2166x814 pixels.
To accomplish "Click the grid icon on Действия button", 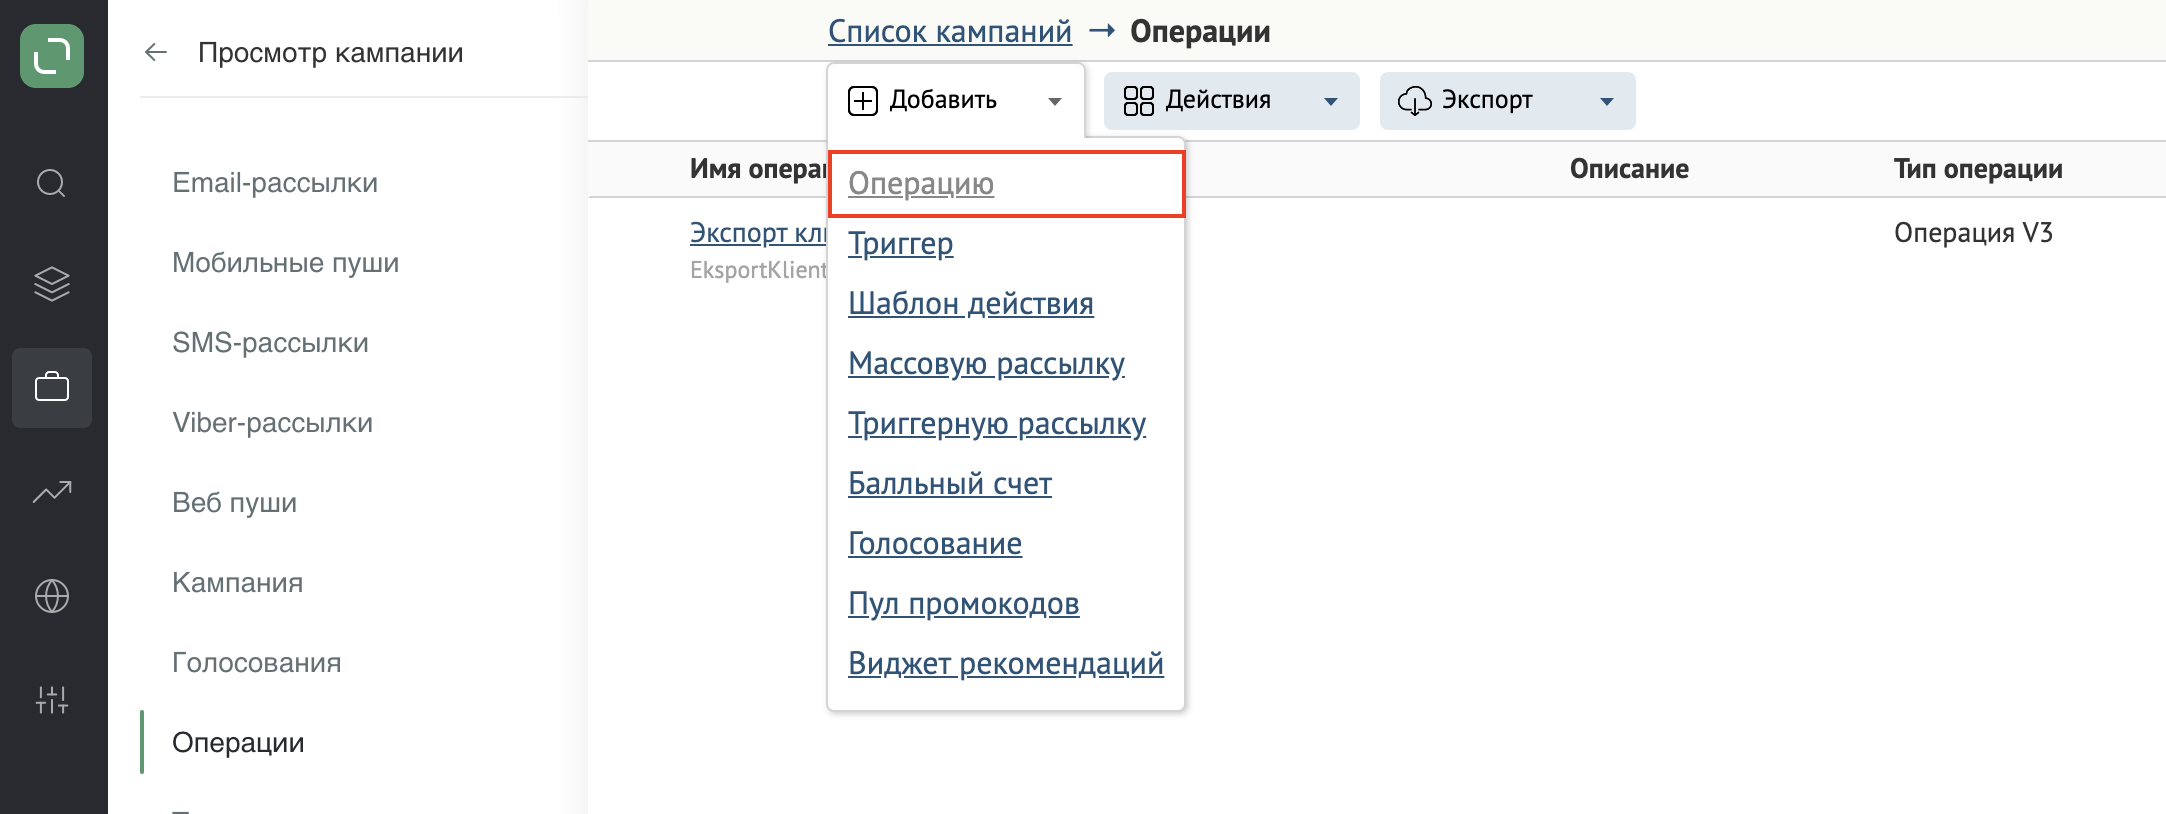I will [x=1138, y=101].
